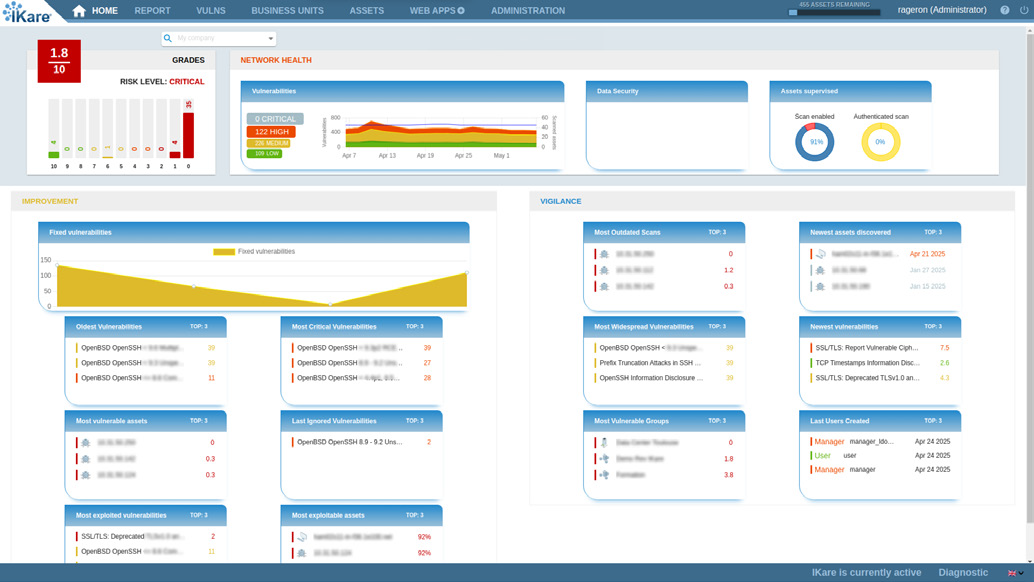Open the language flag selector
Screen dimensions: 1034x582
point(1015,573)
